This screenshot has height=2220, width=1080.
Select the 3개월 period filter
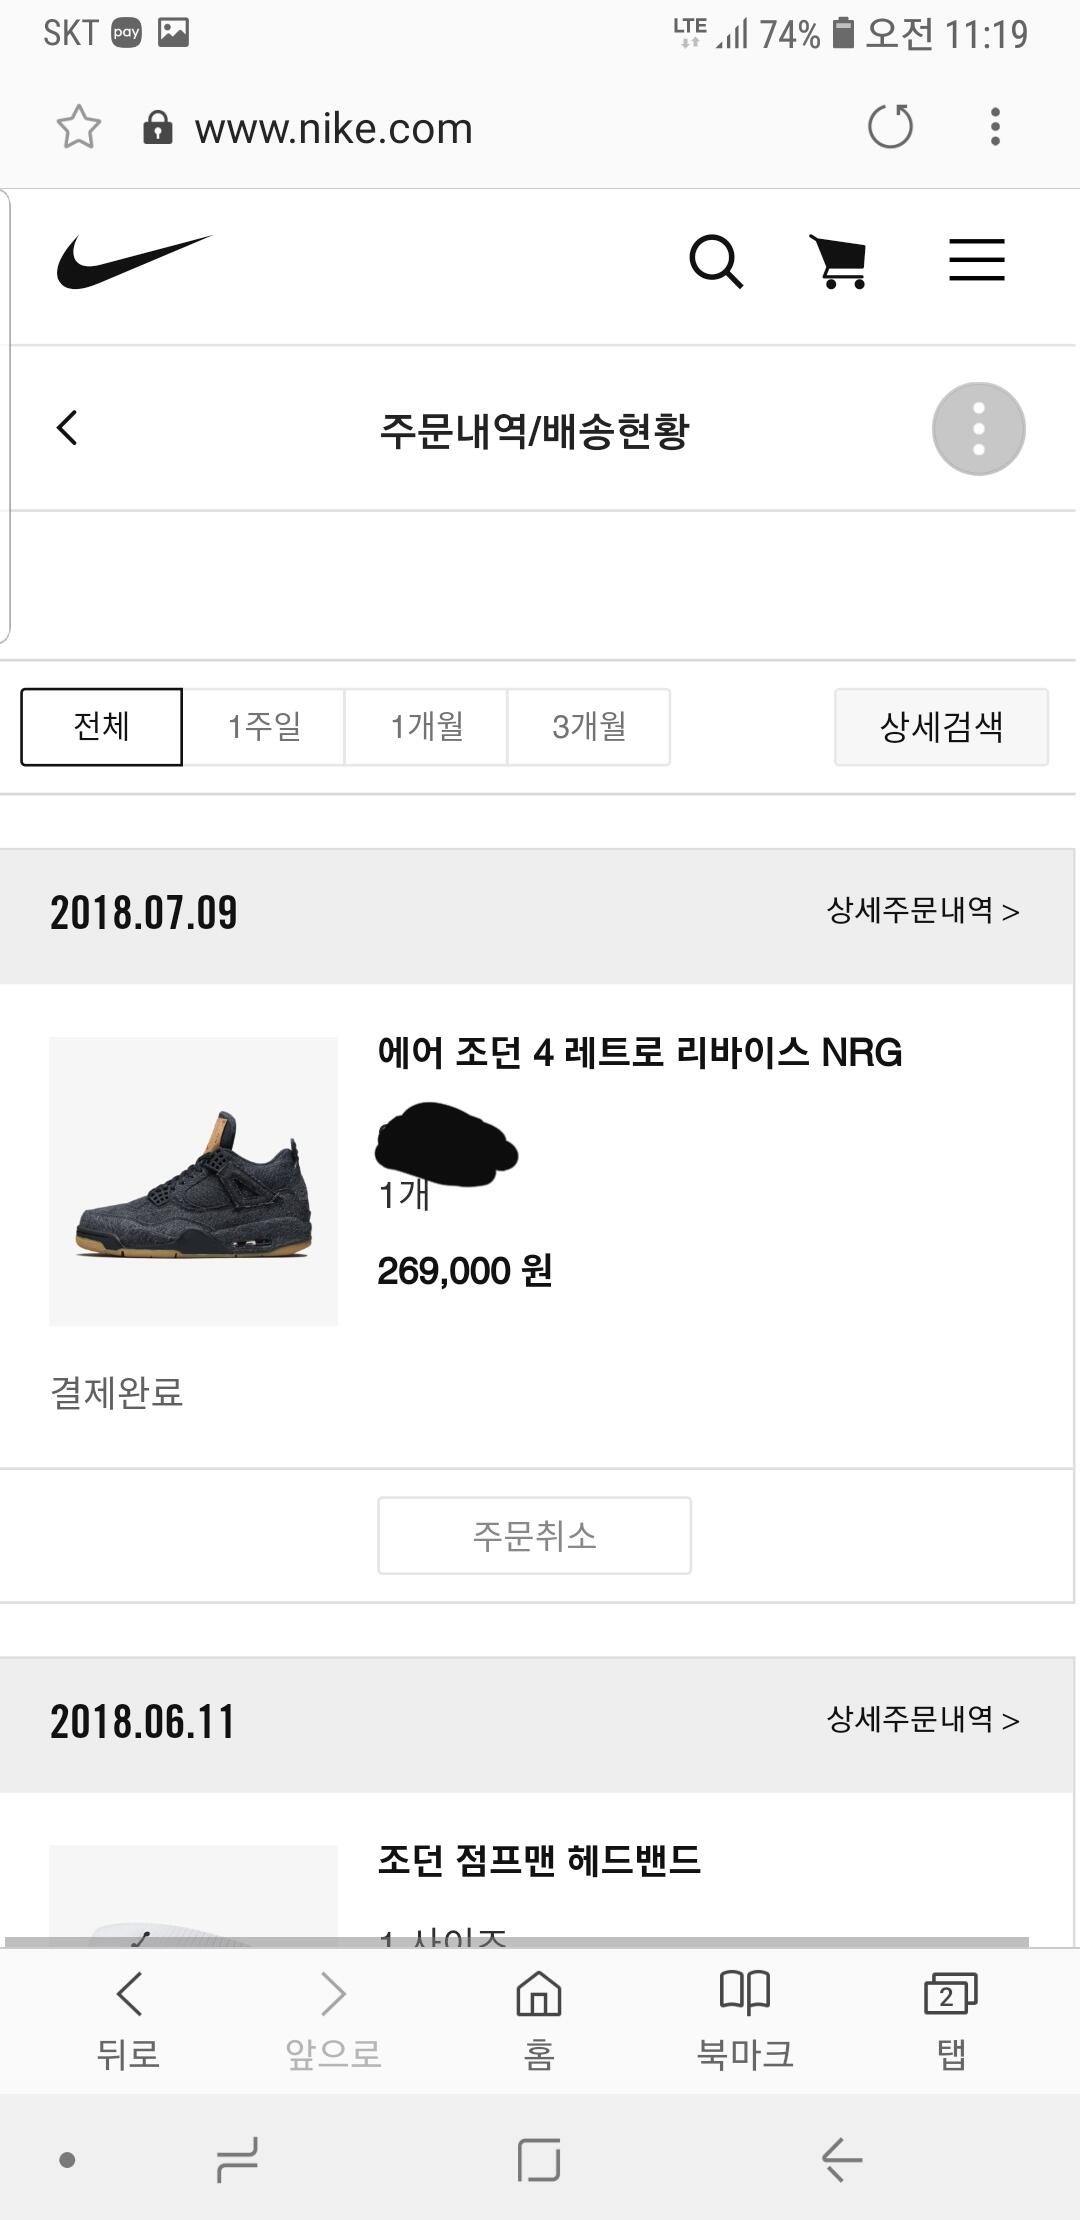point(589,727)
